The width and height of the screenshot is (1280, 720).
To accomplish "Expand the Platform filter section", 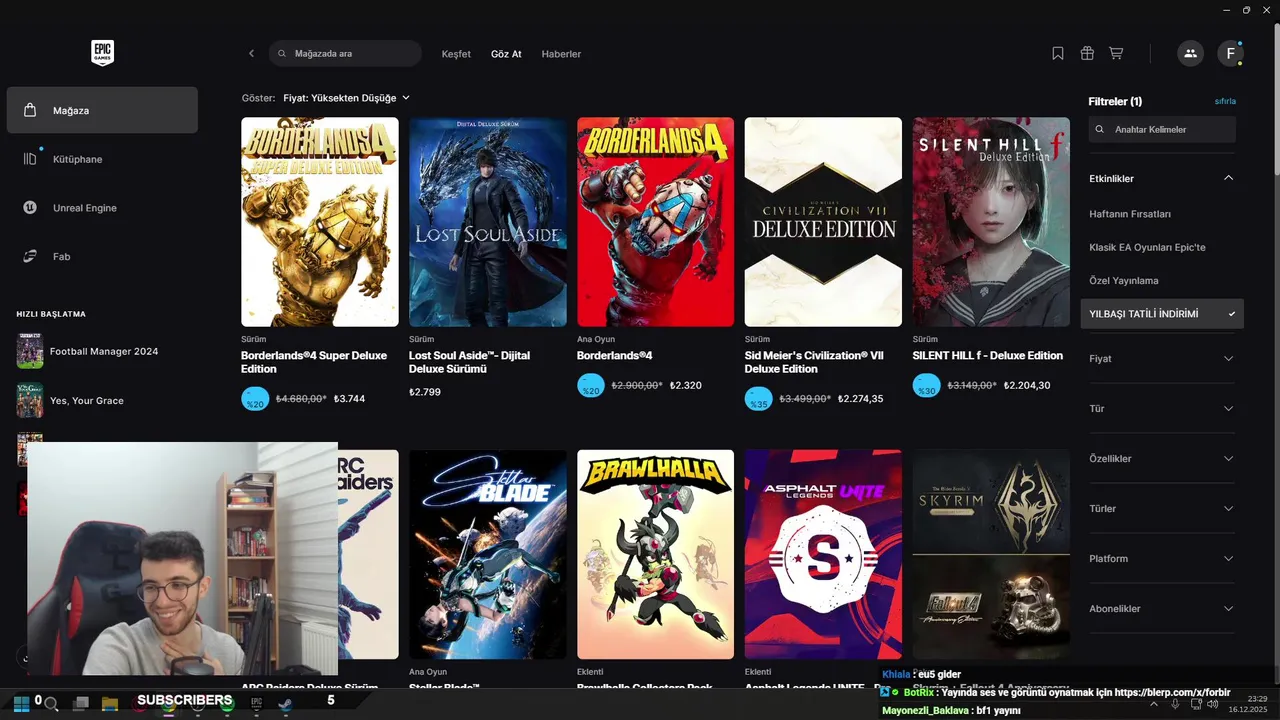I will point(1162,559).
